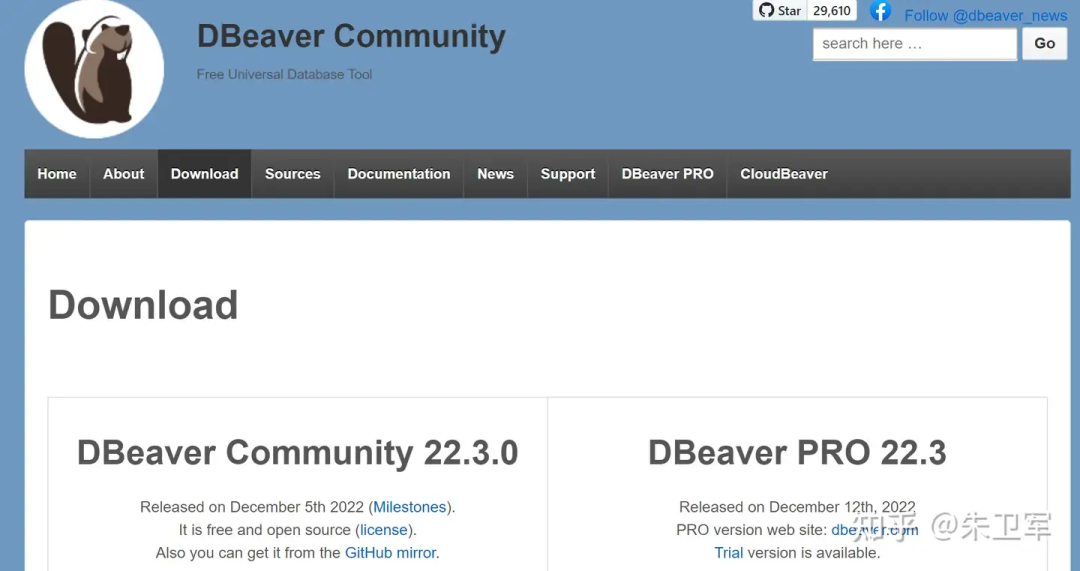Click the 'DBeaver Community 22.3.0' heading
1080x571 pixels.
click(x=298, y=453)
